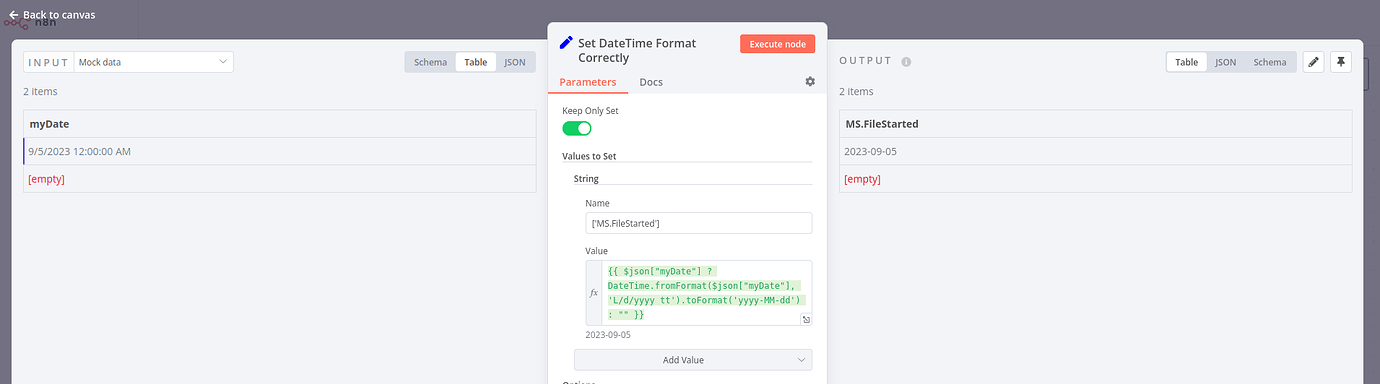Click the Execute node button
This screenshot has width=1380, height=384.
778,44
